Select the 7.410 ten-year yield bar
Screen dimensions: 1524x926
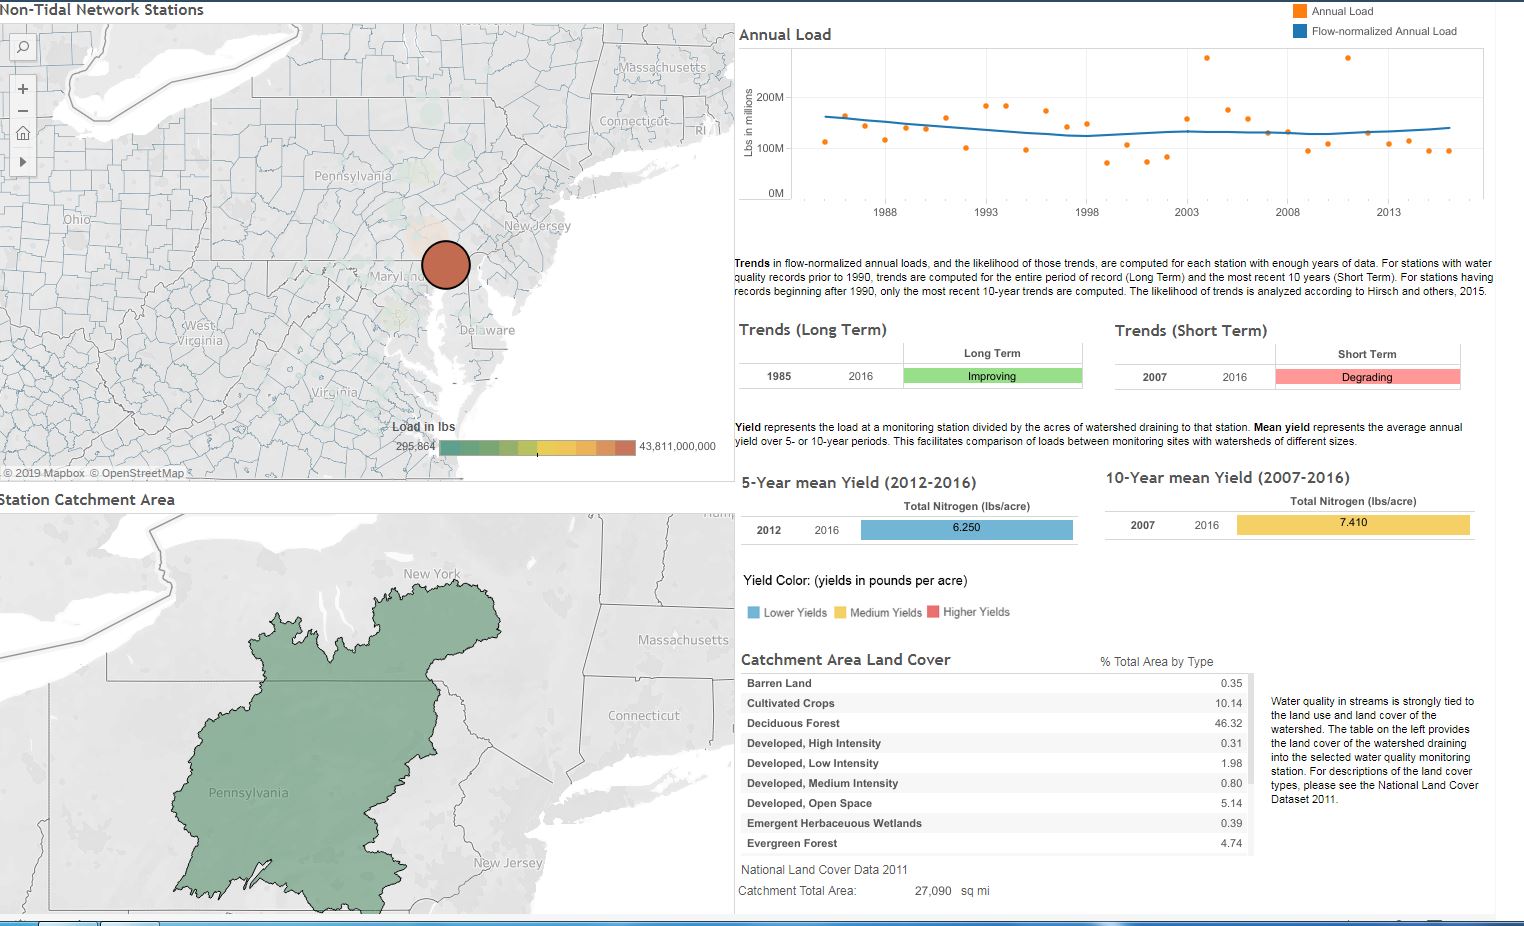tap(1353, 524)
